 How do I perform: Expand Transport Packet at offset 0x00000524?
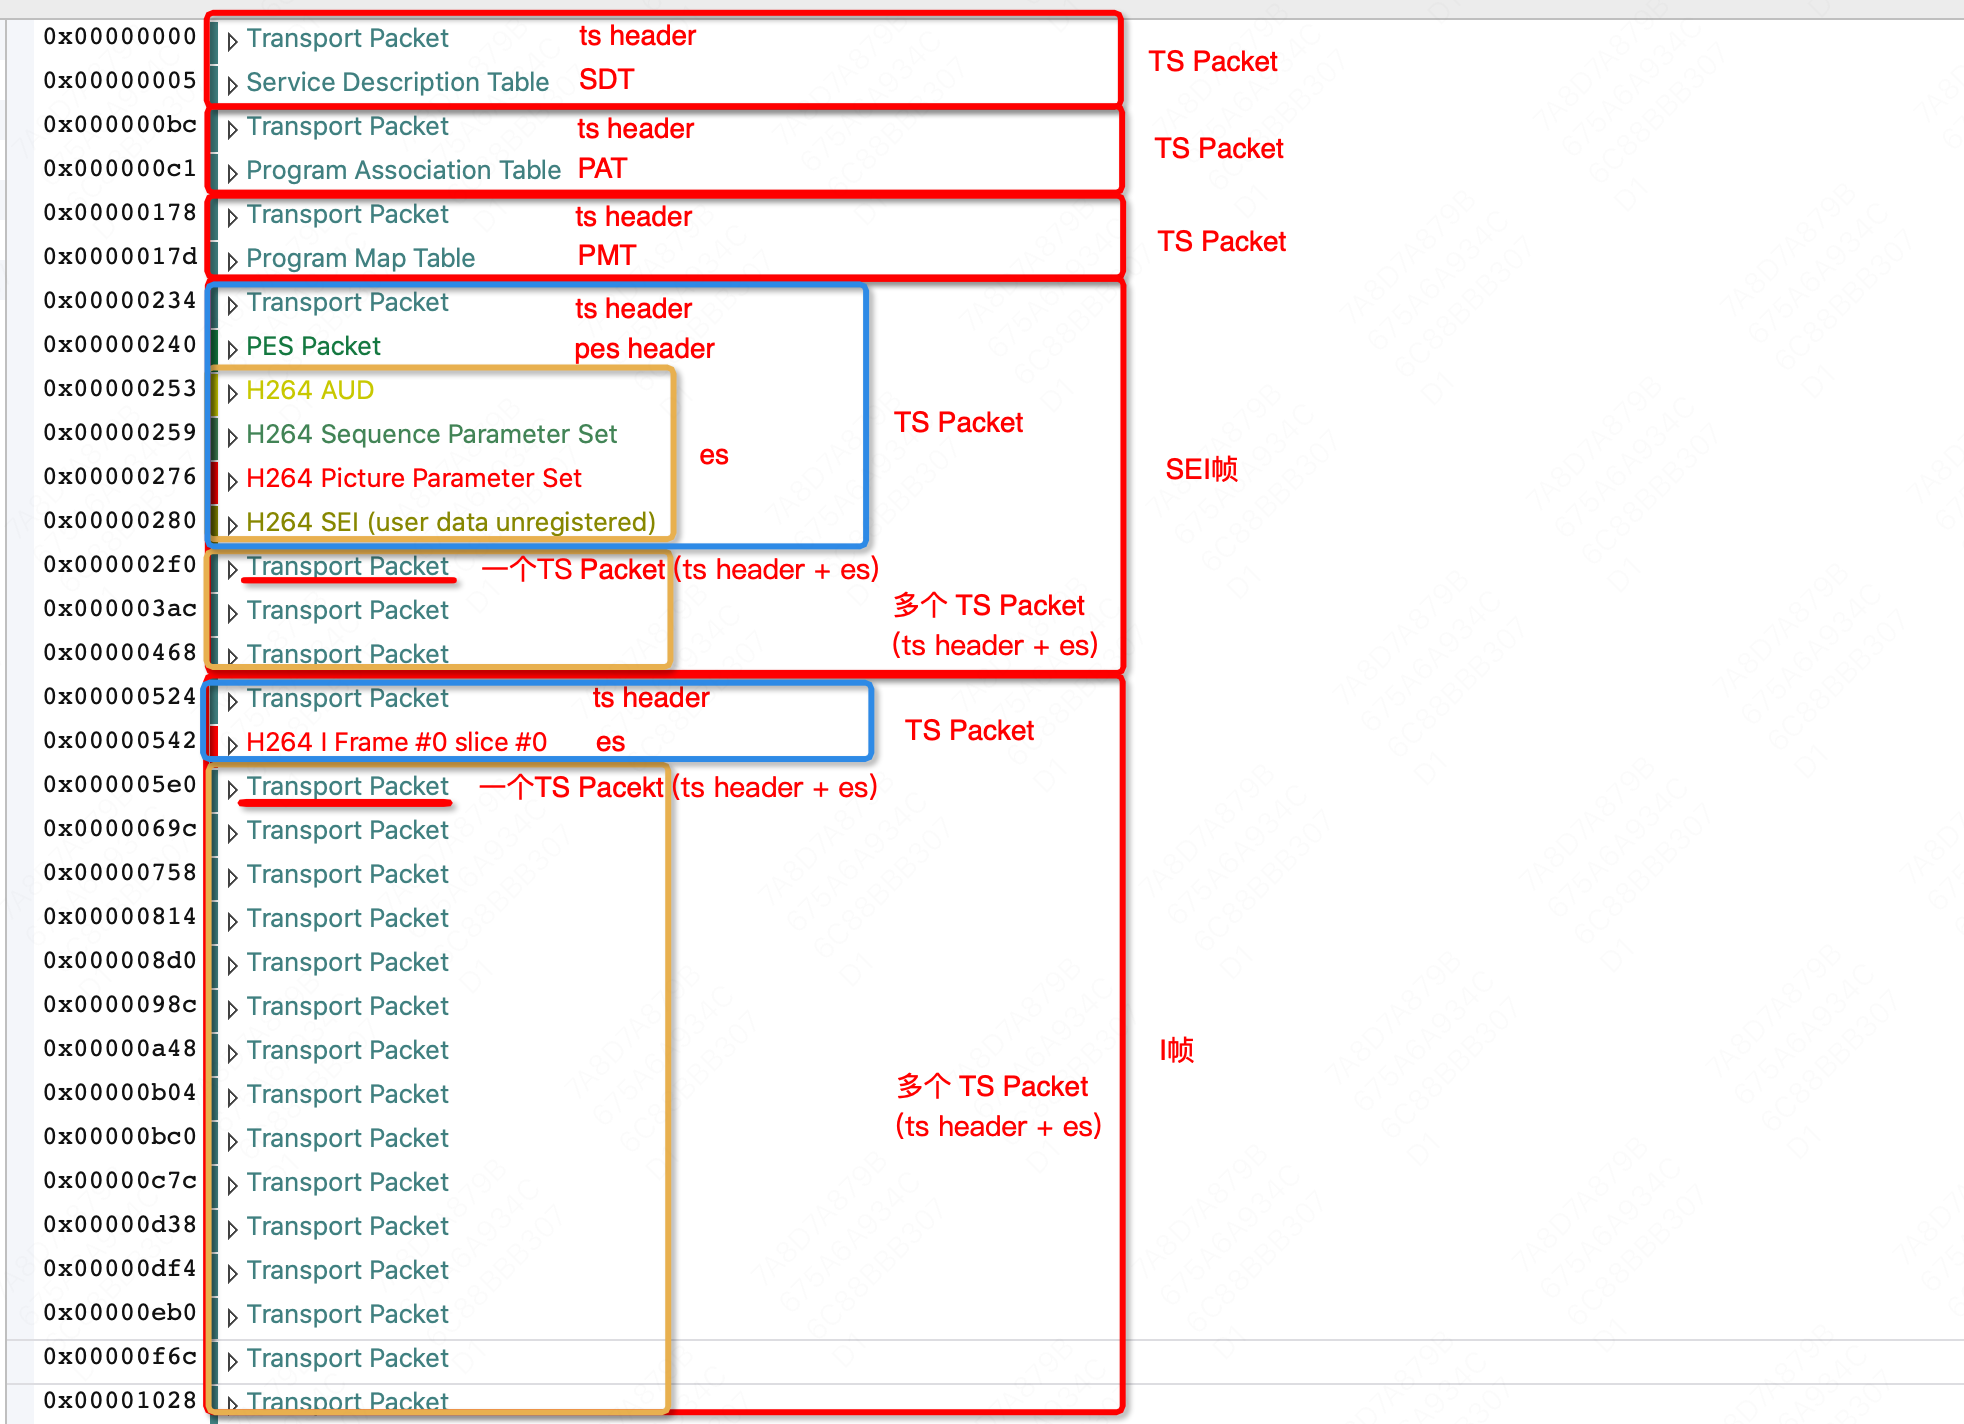pyautogui.click(x=232, y=700)
